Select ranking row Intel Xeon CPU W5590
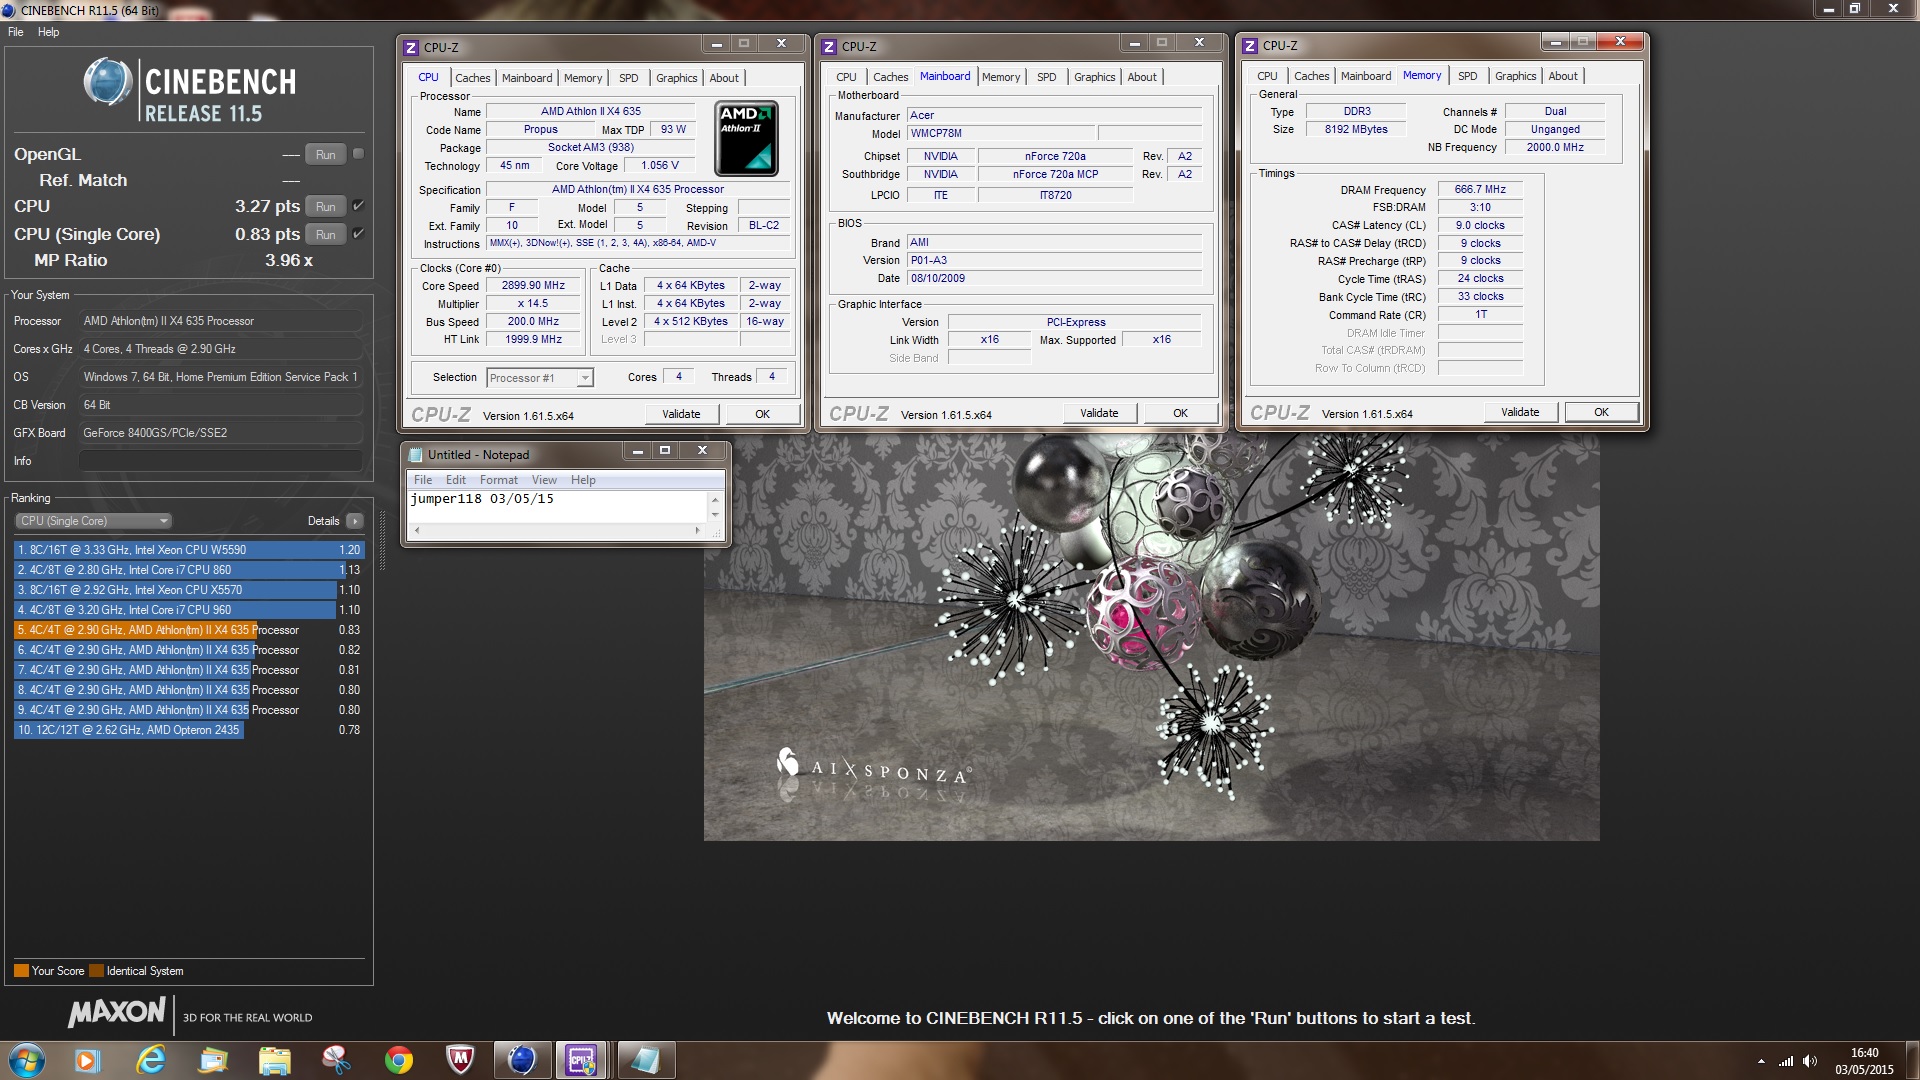 click(x=188, y=550)
